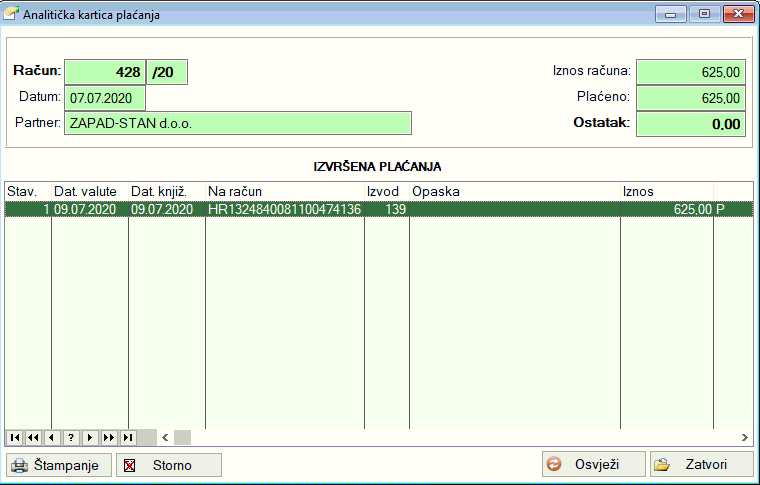Screen dimensions: 760x485
Task: Jump to the first record in navigator
Action: 14,437
